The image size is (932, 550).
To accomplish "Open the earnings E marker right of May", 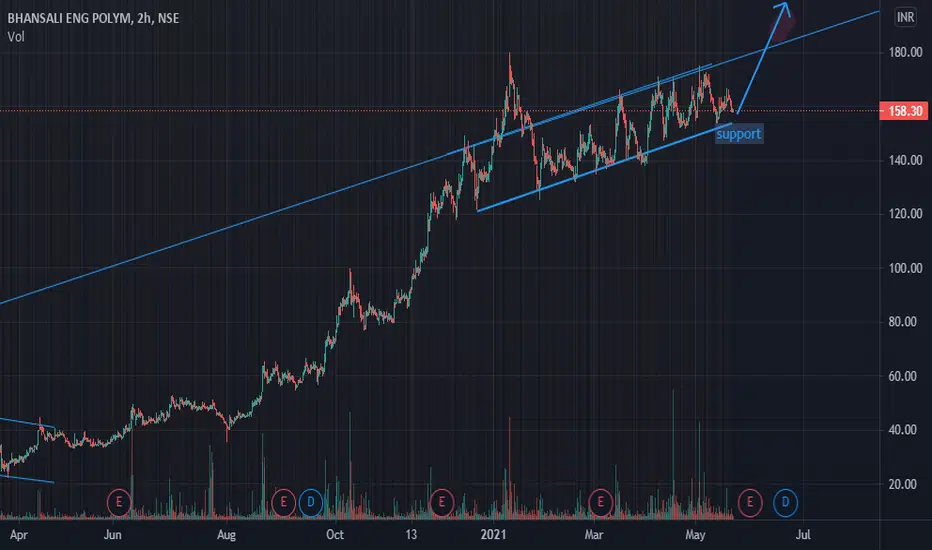I will [x=750, y=502].
